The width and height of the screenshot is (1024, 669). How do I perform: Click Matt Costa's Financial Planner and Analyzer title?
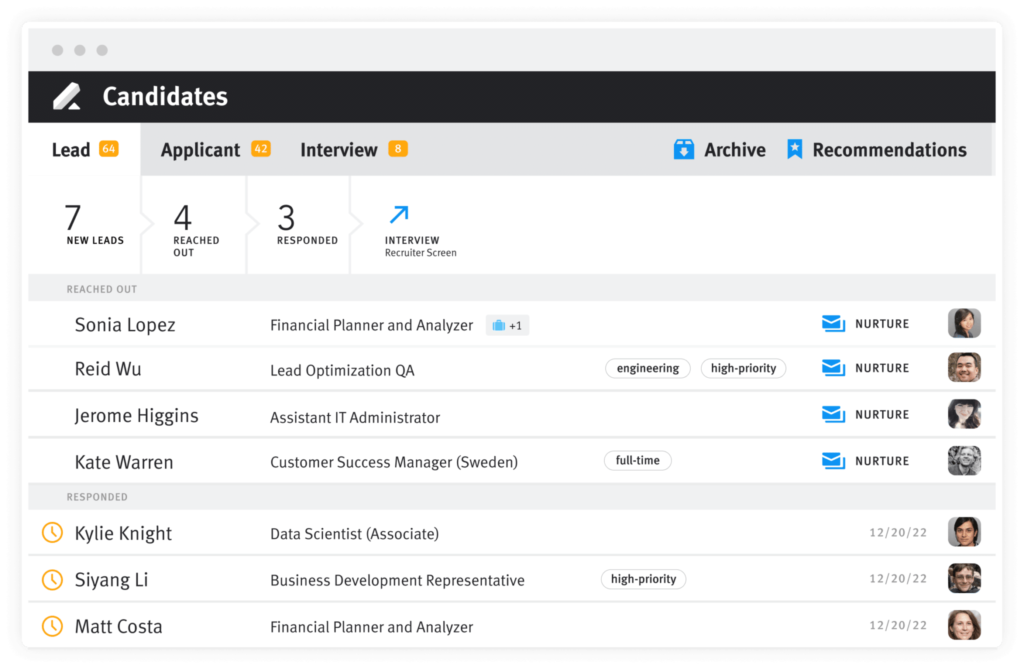[x=372, y=627]
